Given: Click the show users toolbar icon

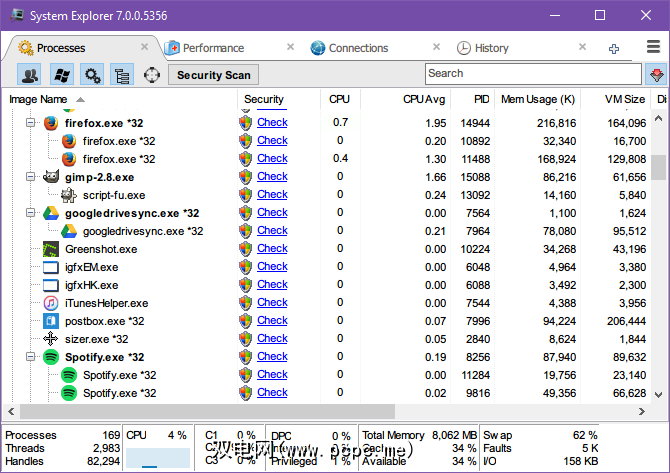Looking at the screenshot, I should [x=30, y=74].
